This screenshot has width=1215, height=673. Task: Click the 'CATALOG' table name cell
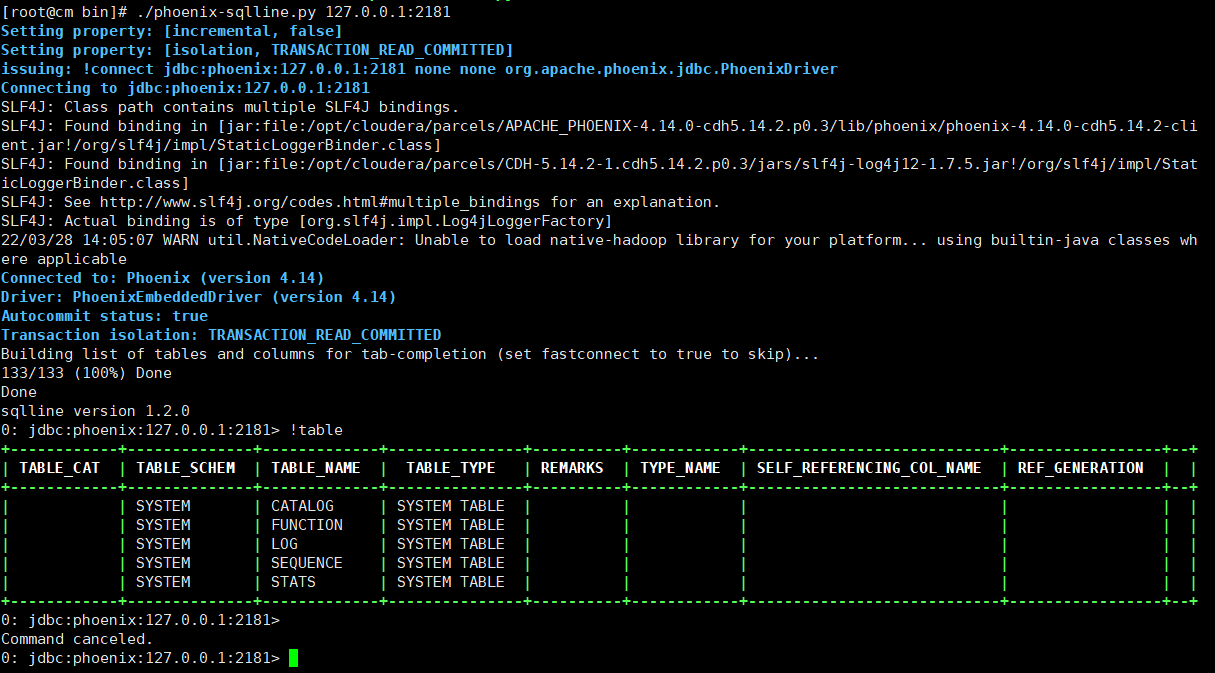point(302,506)
